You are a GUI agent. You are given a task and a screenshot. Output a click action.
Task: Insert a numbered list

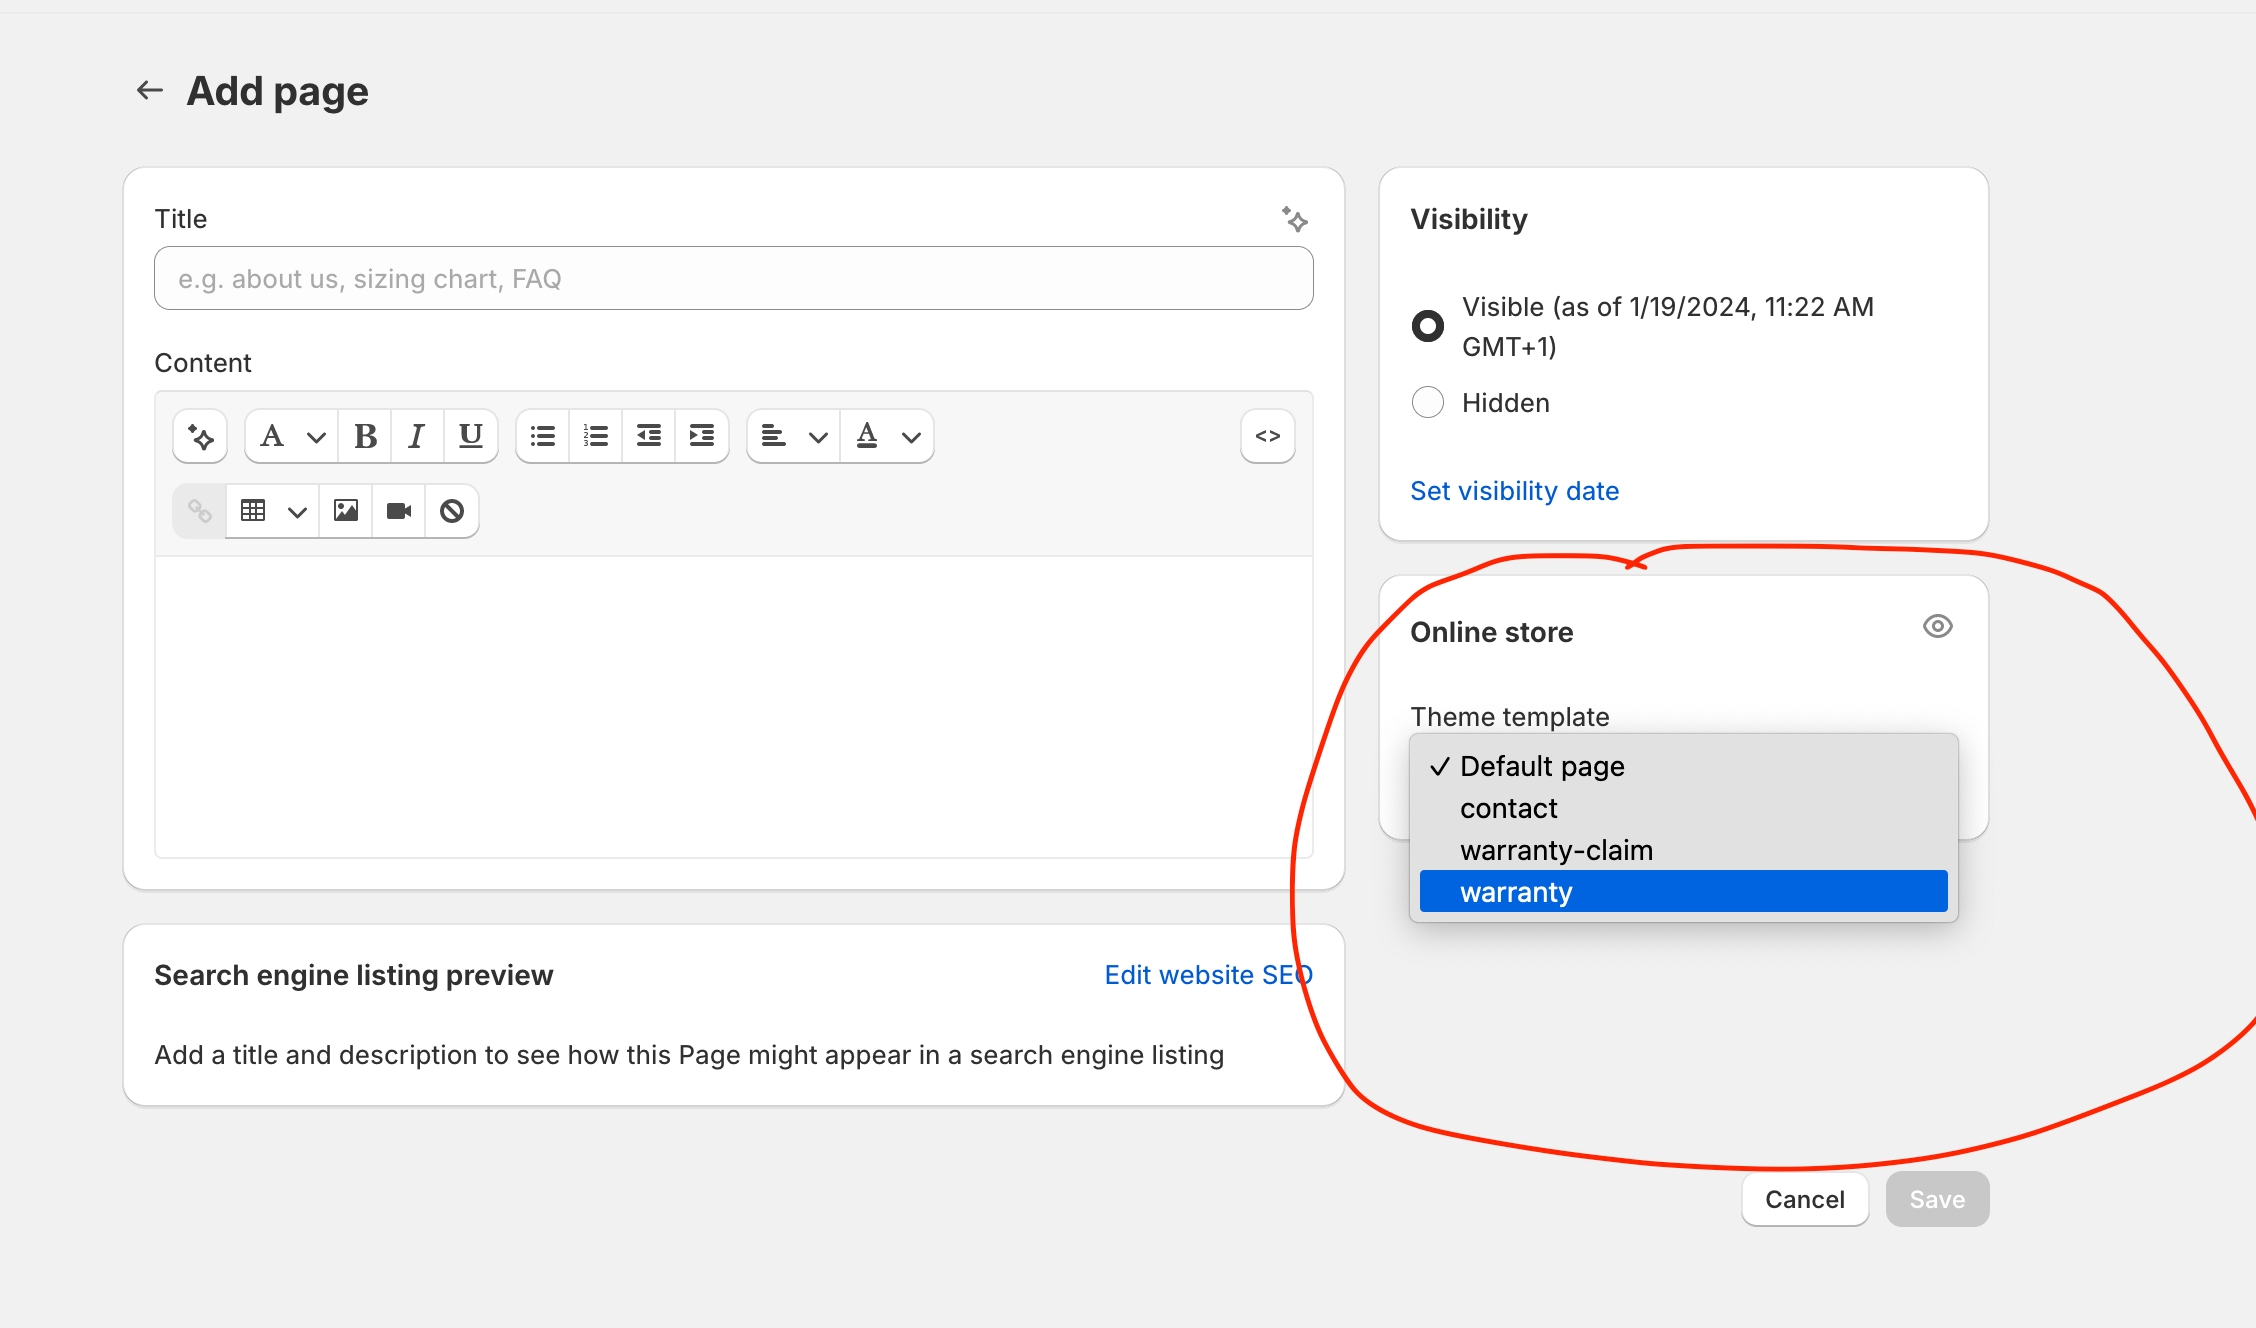[x=596, y=436]
